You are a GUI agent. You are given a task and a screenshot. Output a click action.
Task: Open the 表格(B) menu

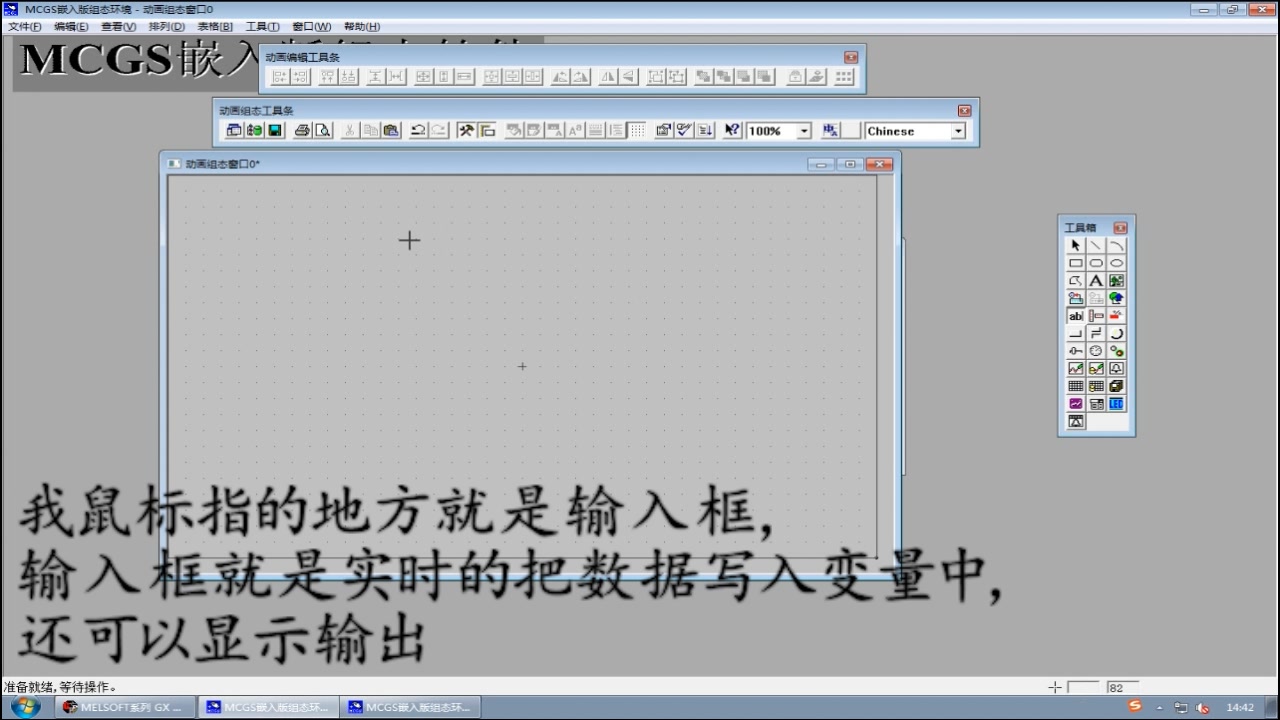(x=214, y=26)
